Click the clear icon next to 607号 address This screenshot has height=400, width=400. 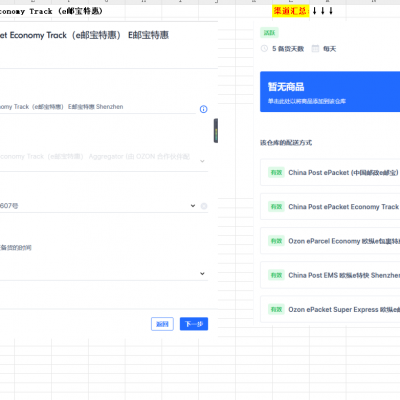204,206
